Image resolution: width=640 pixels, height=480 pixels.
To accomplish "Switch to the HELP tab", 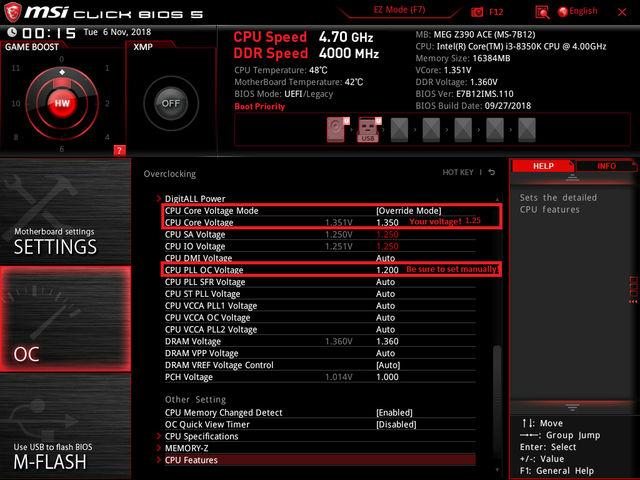I will pos(543,166).
